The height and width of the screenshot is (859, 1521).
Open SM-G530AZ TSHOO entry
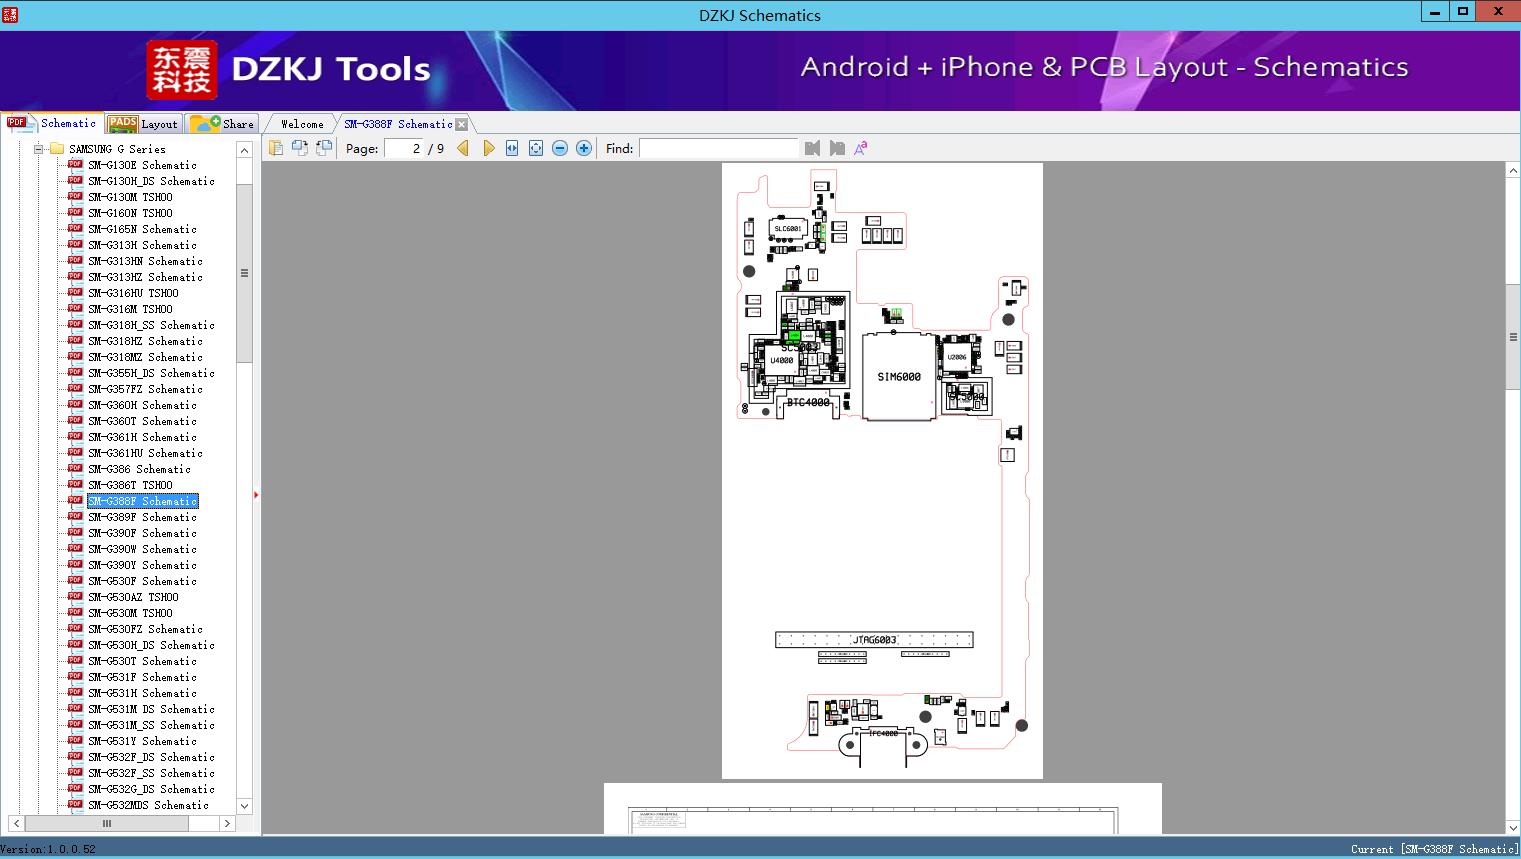[x=133, y=597]
